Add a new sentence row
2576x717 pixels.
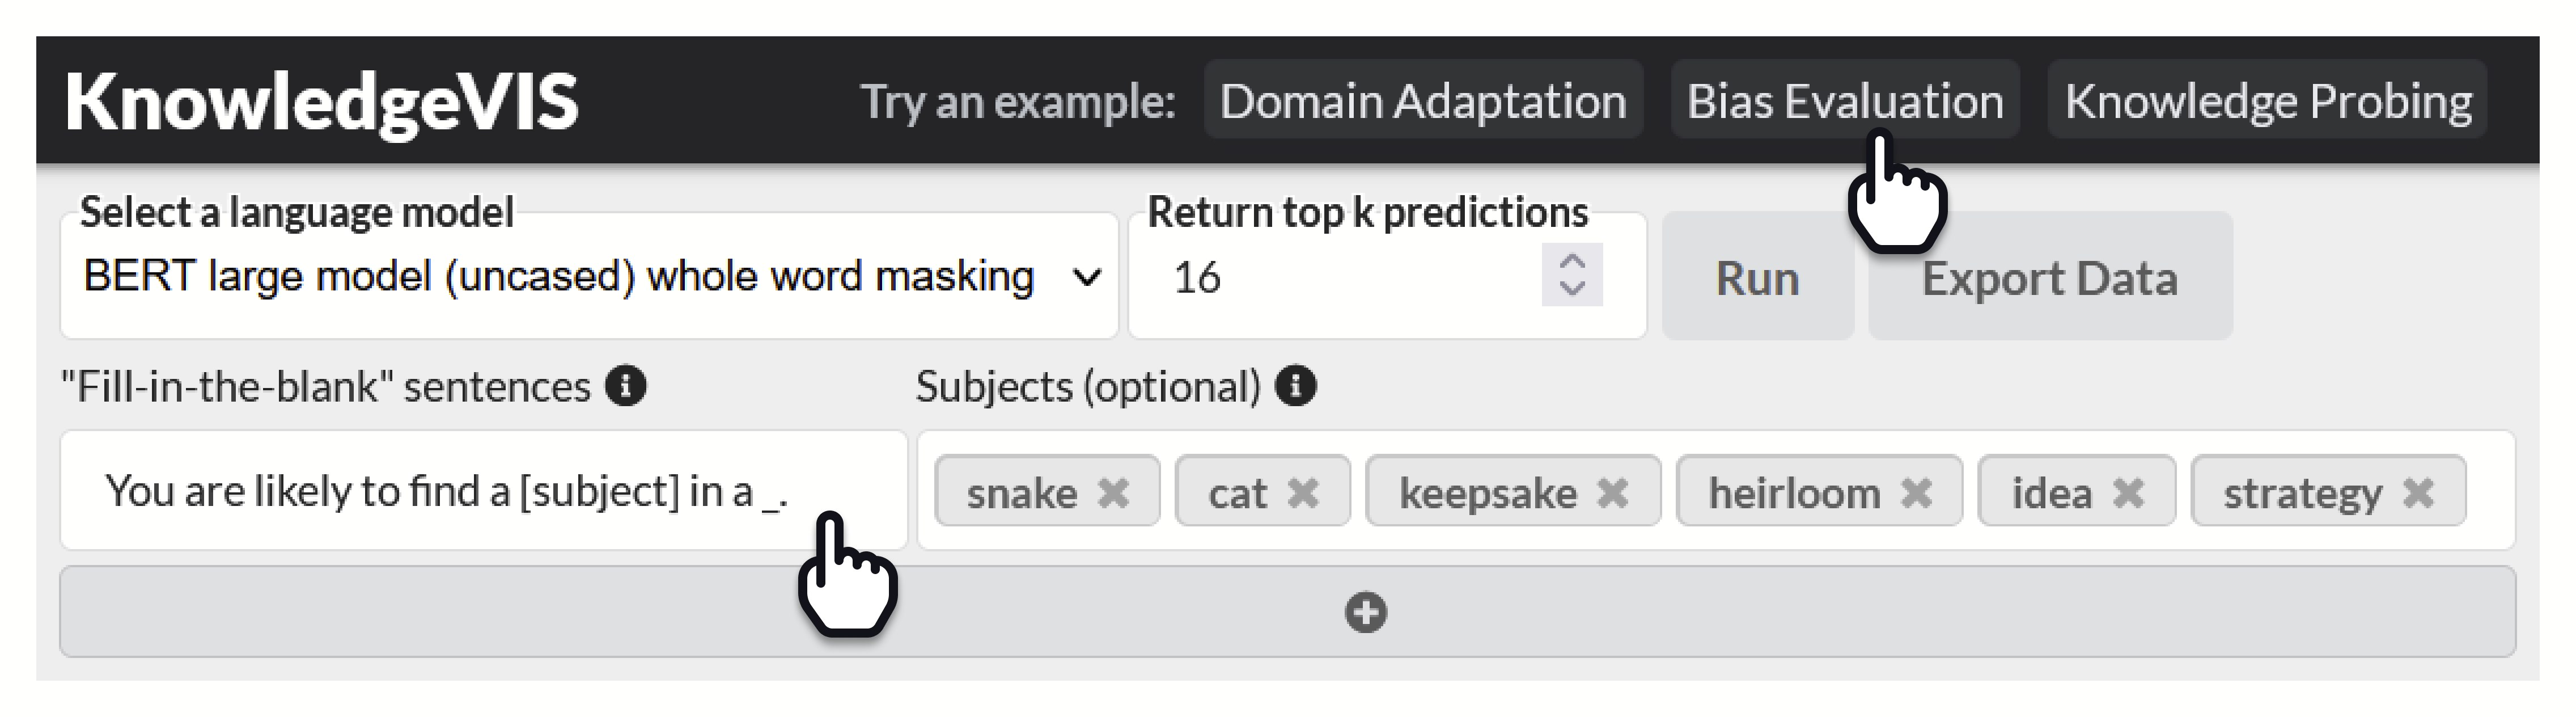click(x=1366, y=612)
